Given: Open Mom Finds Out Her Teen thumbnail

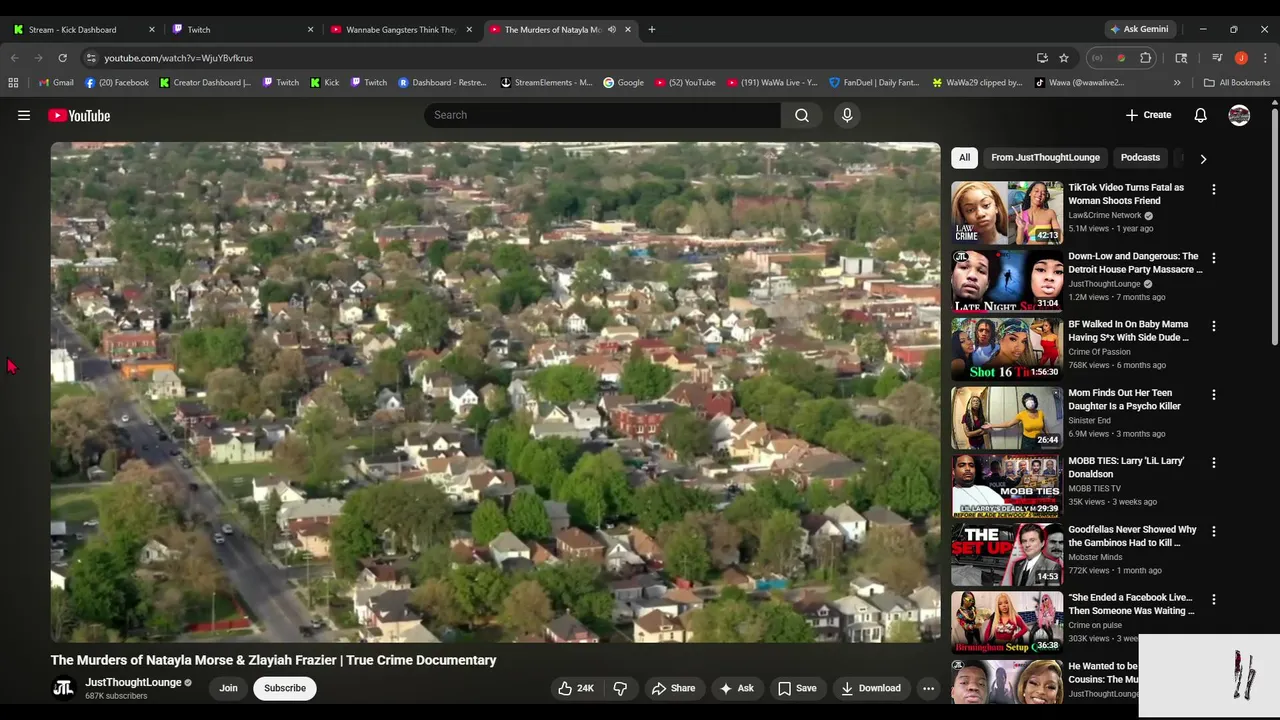Looking at the screenshot, I should (x=1007, y=418).
